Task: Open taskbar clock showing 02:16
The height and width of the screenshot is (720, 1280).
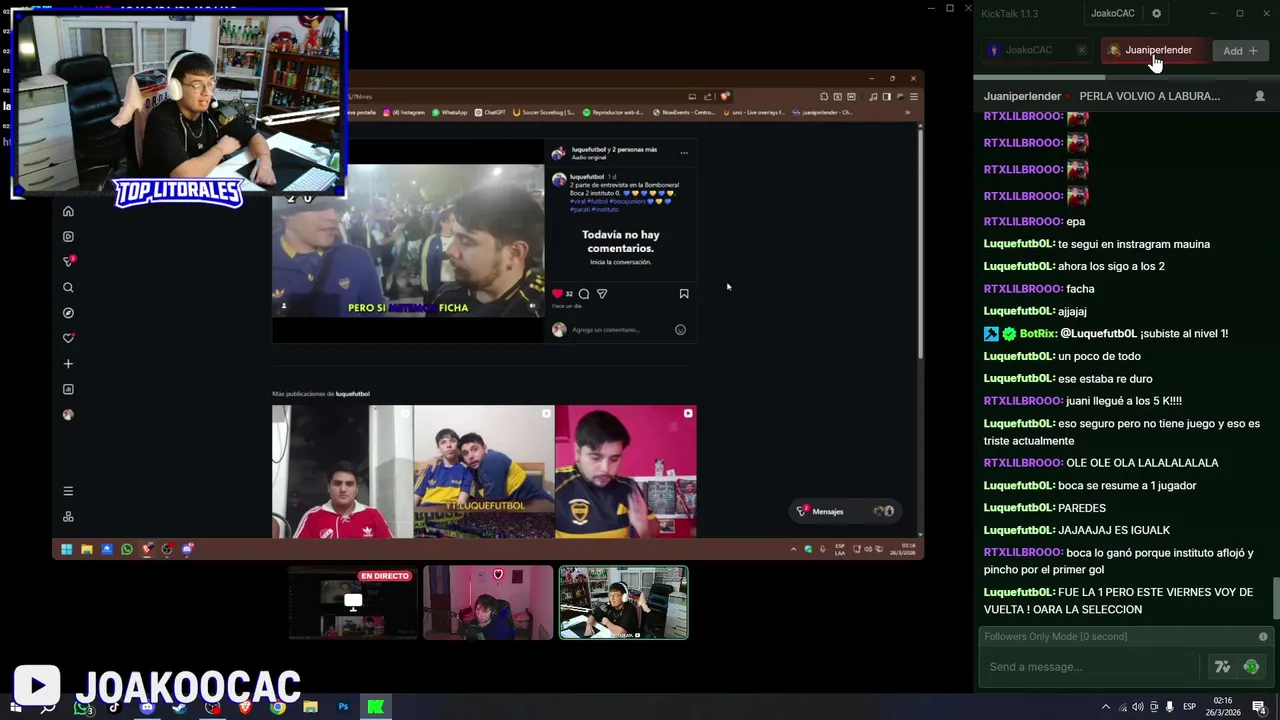Action: tap(1223, 706)
